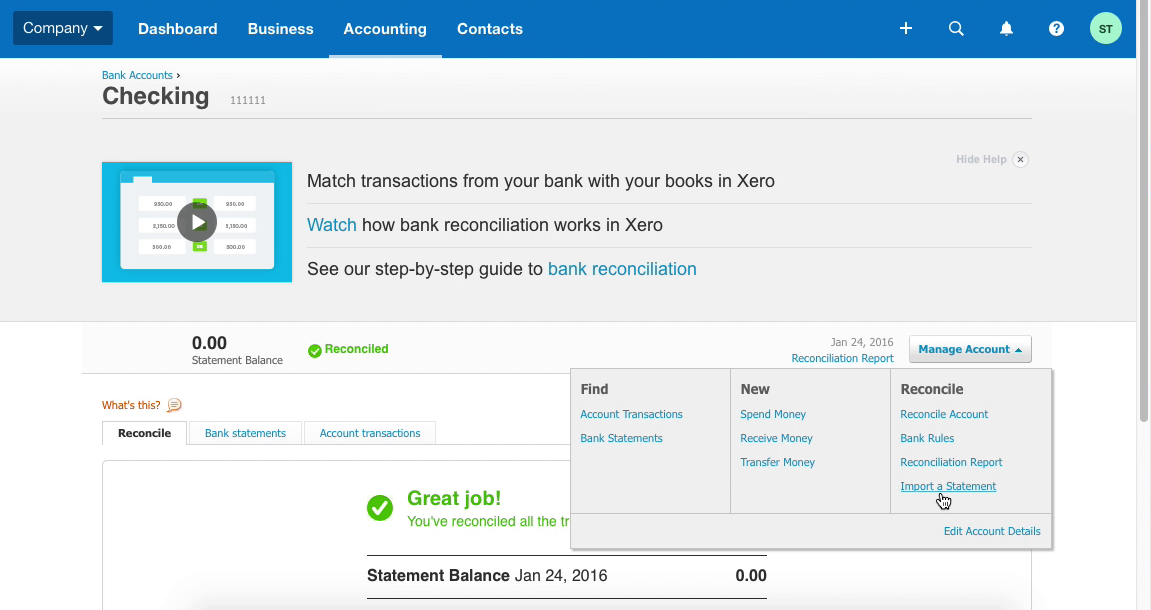Open notifications bell icon
Image resolution: width=1151 pixels, height=610 pixels.
click(1006, 29)
